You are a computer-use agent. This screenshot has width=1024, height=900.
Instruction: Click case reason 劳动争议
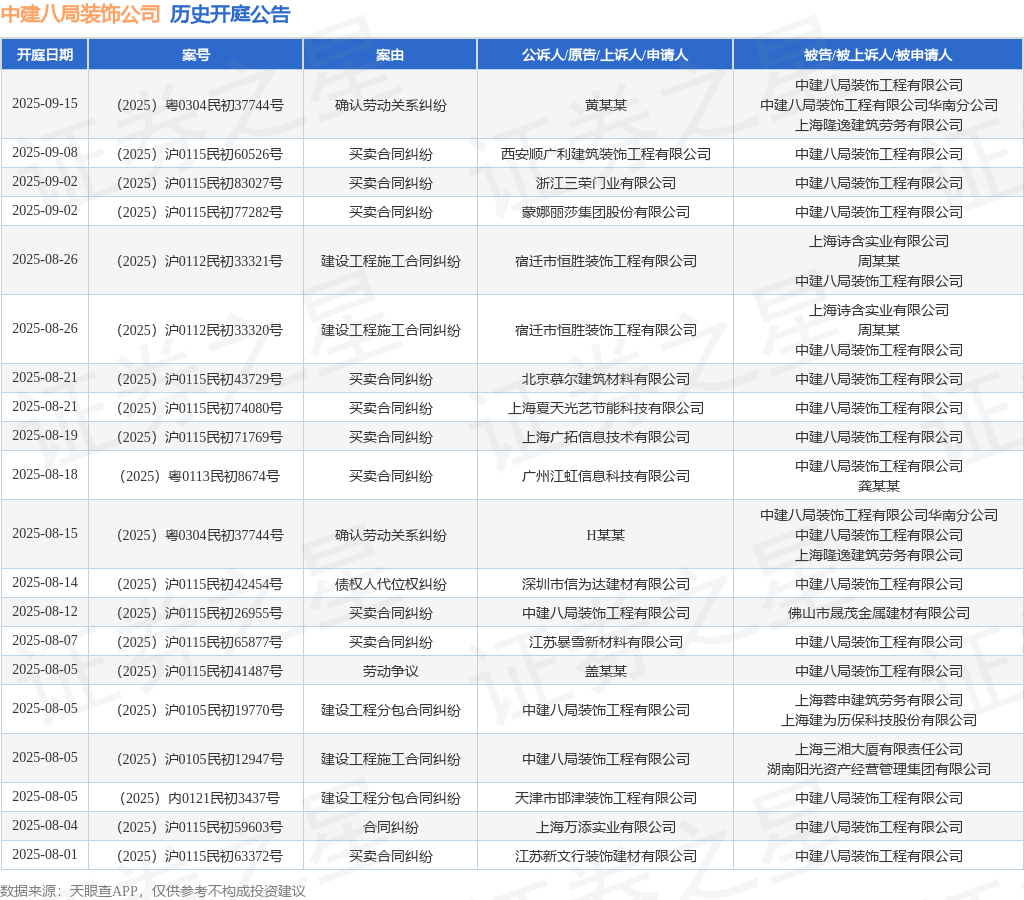click(391, 671)
